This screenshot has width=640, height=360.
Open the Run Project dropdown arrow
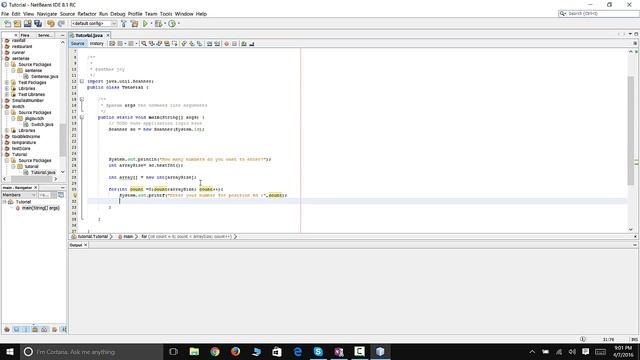point(151,24)
